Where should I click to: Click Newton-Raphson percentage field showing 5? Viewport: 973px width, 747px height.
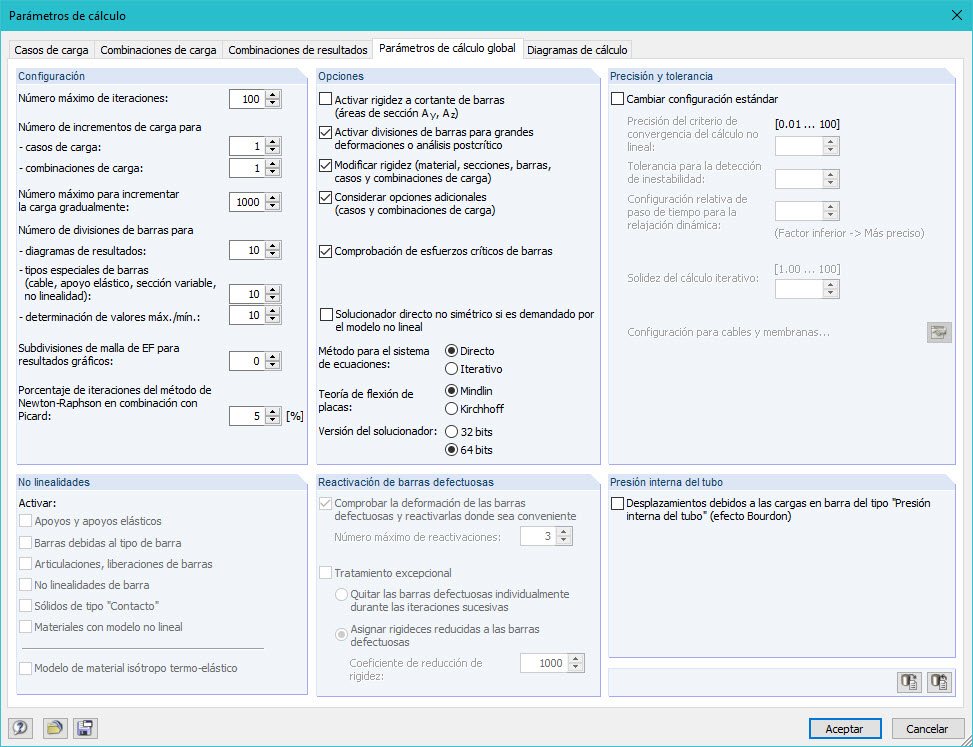coord(247,416)
